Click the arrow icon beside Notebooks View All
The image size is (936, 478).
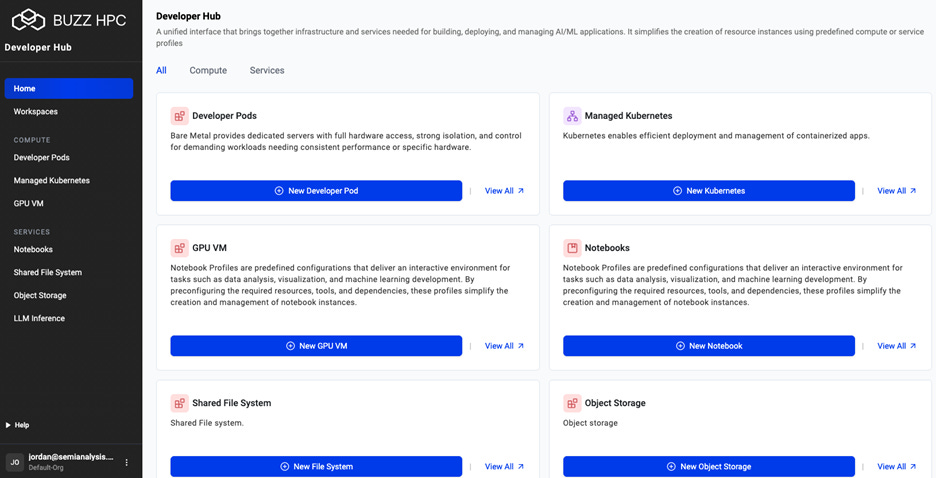point(913,346)
